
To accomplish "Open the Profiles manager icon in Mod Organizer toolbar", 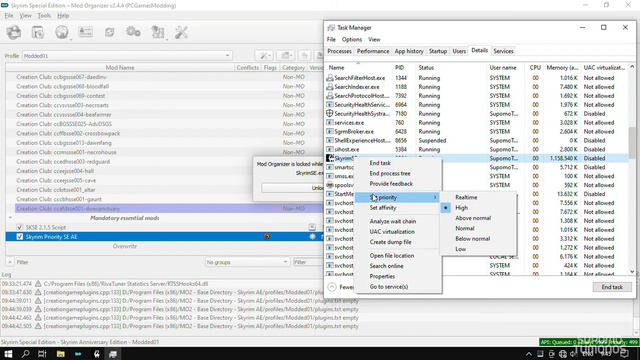I will coord(86,32).
